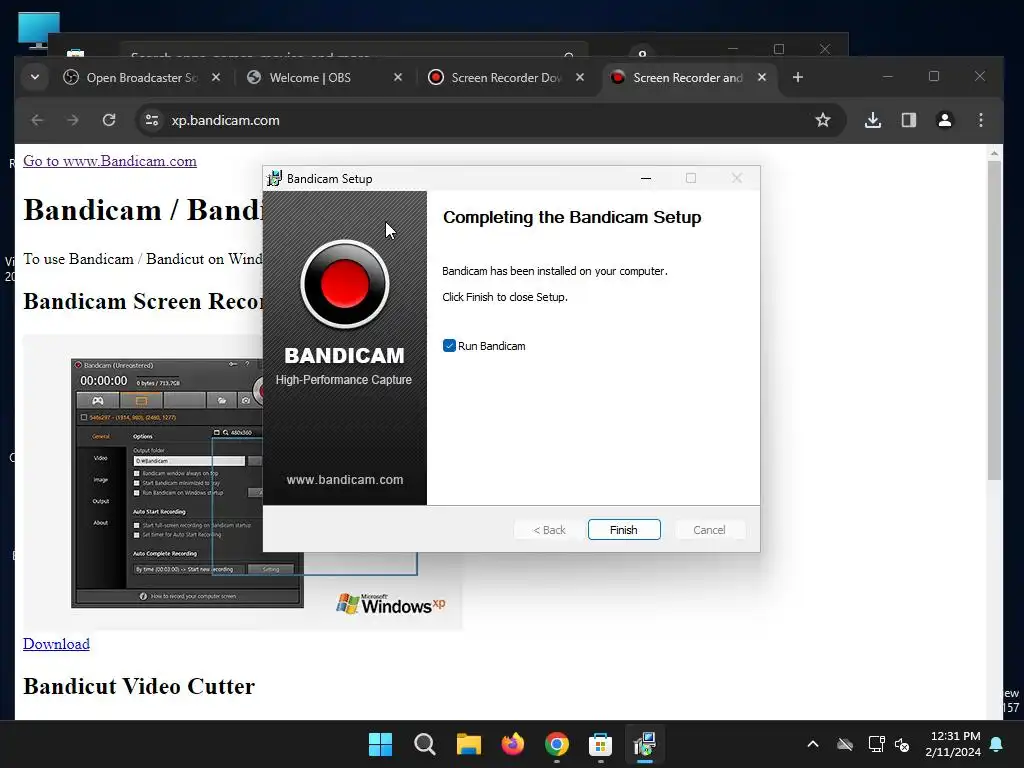Open Microsoft Store from taskbar
The height and width of the screenshot is (768, 1024).
600,744
